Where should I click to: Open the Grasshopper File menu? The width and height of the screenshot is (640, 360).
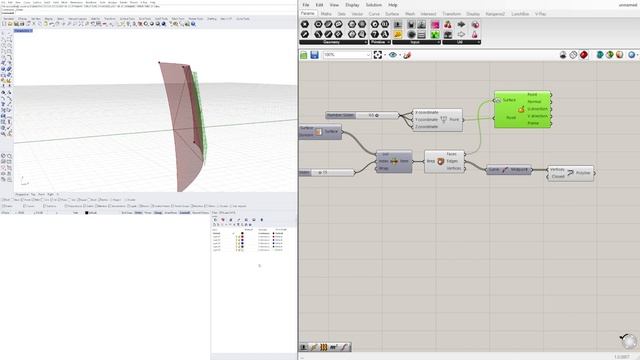click(x=305, y=5)
